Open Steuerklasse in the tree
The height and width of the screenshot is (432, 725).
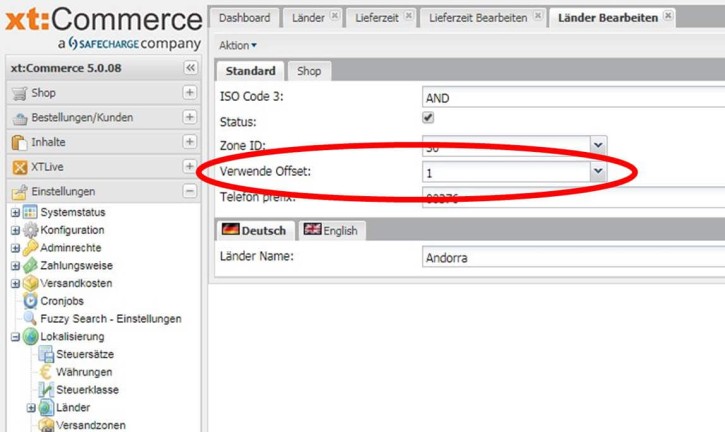click(x=87, y=390)
